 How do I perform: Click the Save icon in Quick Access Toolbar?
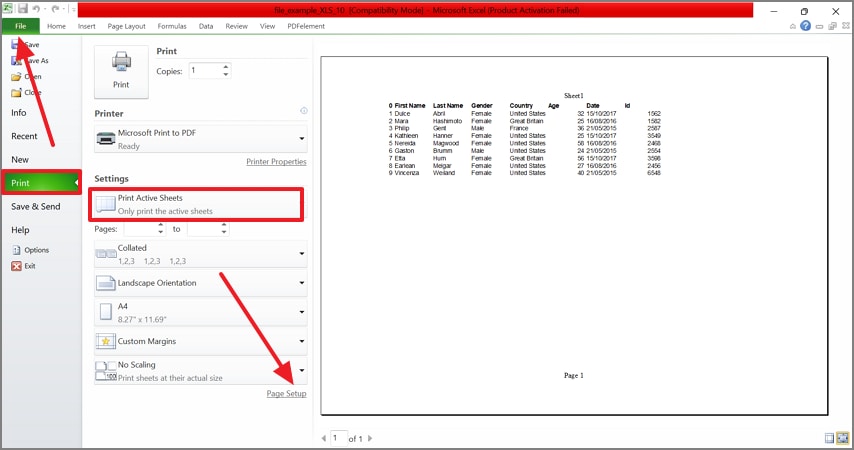[23, 9]
